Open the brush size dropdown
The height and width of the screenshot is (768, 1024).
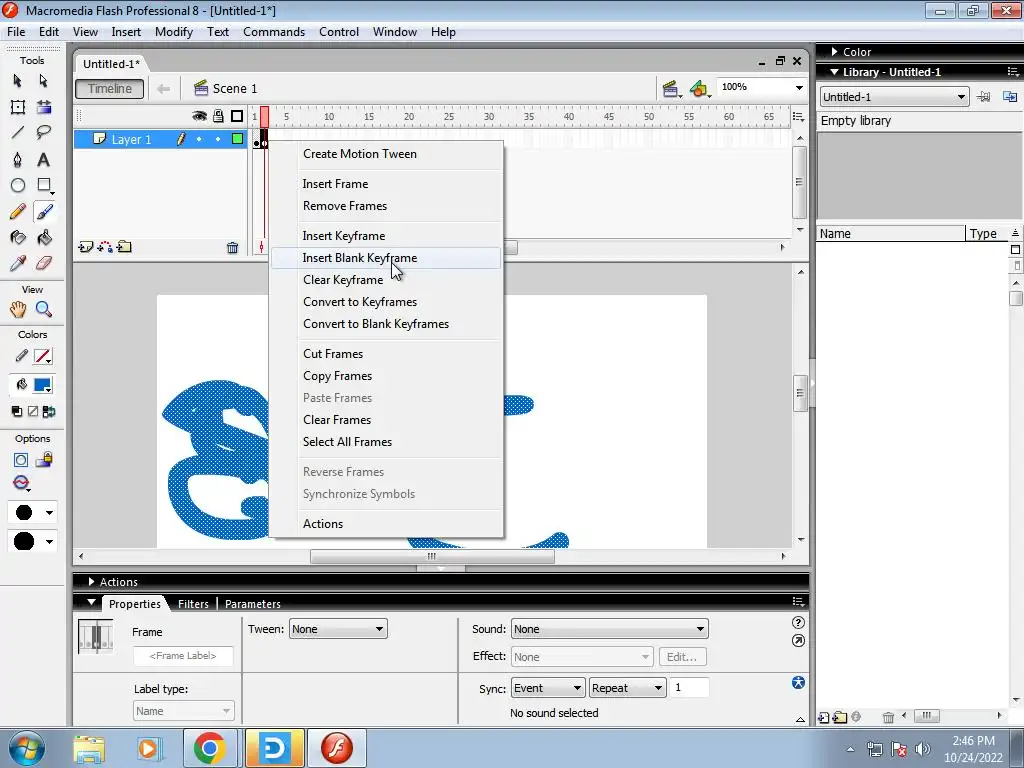[x=32, y=513]
